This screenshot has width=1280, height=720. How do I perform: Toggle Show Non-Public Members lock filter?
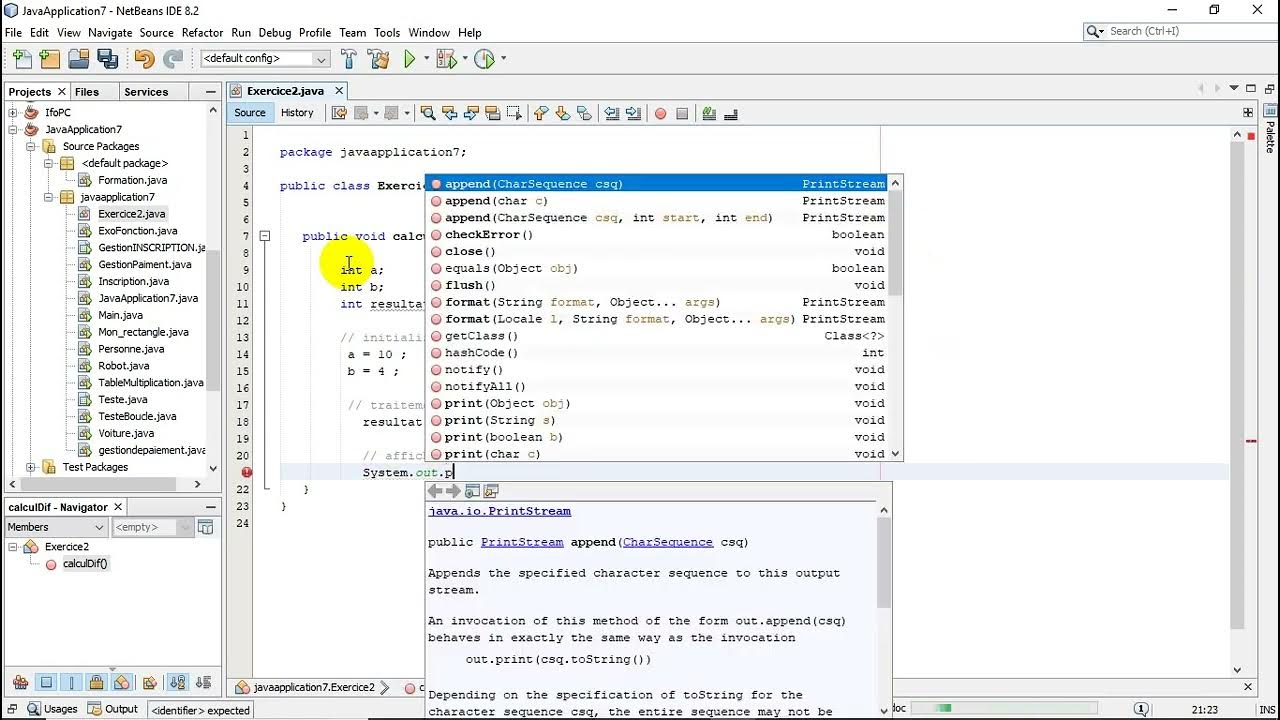tap(96, 683)
